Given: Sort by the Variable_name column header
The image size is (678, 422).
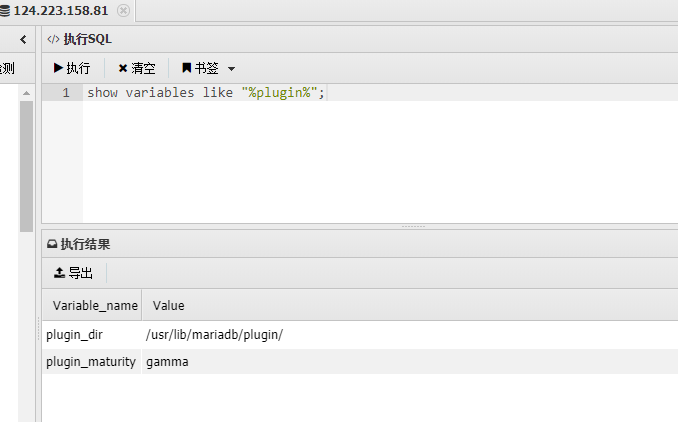Looking at the screenshot, I should [93, 306].
